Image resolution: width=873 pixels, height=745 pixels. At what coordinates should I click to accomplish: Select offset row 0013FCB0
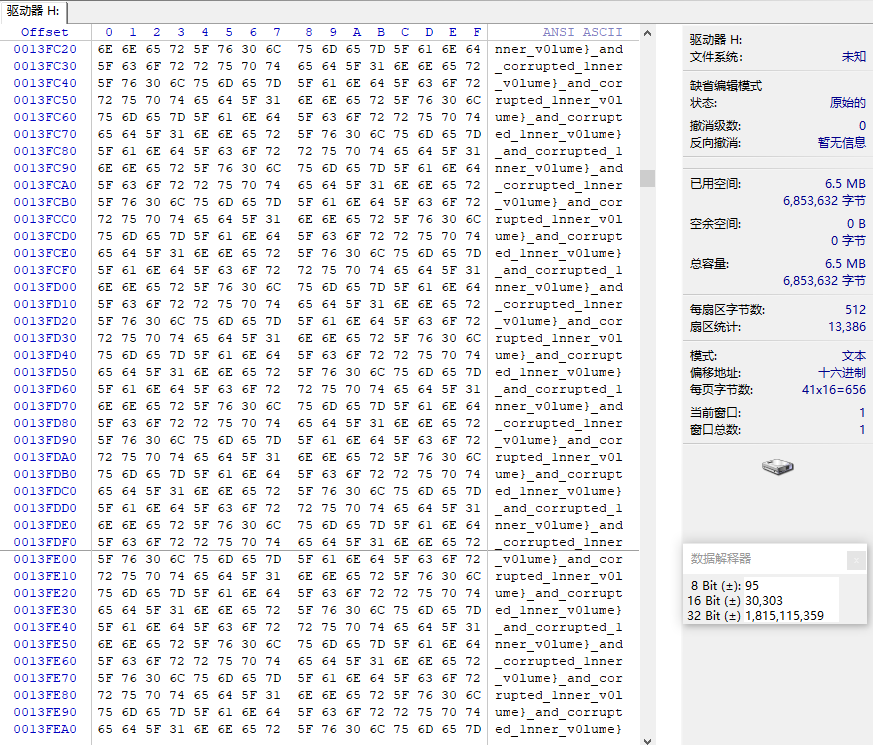(x=45, y=202)
